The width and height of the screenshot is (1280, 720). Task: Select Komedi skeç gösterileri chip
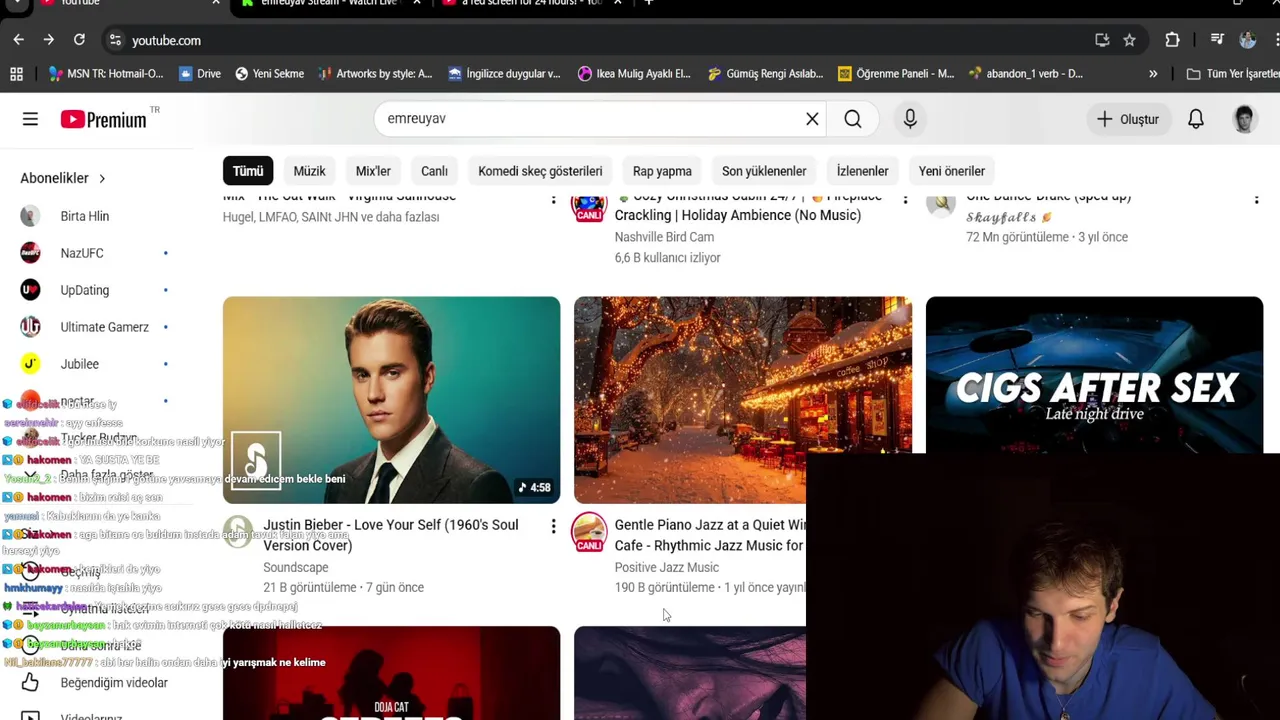pos(540,171)
